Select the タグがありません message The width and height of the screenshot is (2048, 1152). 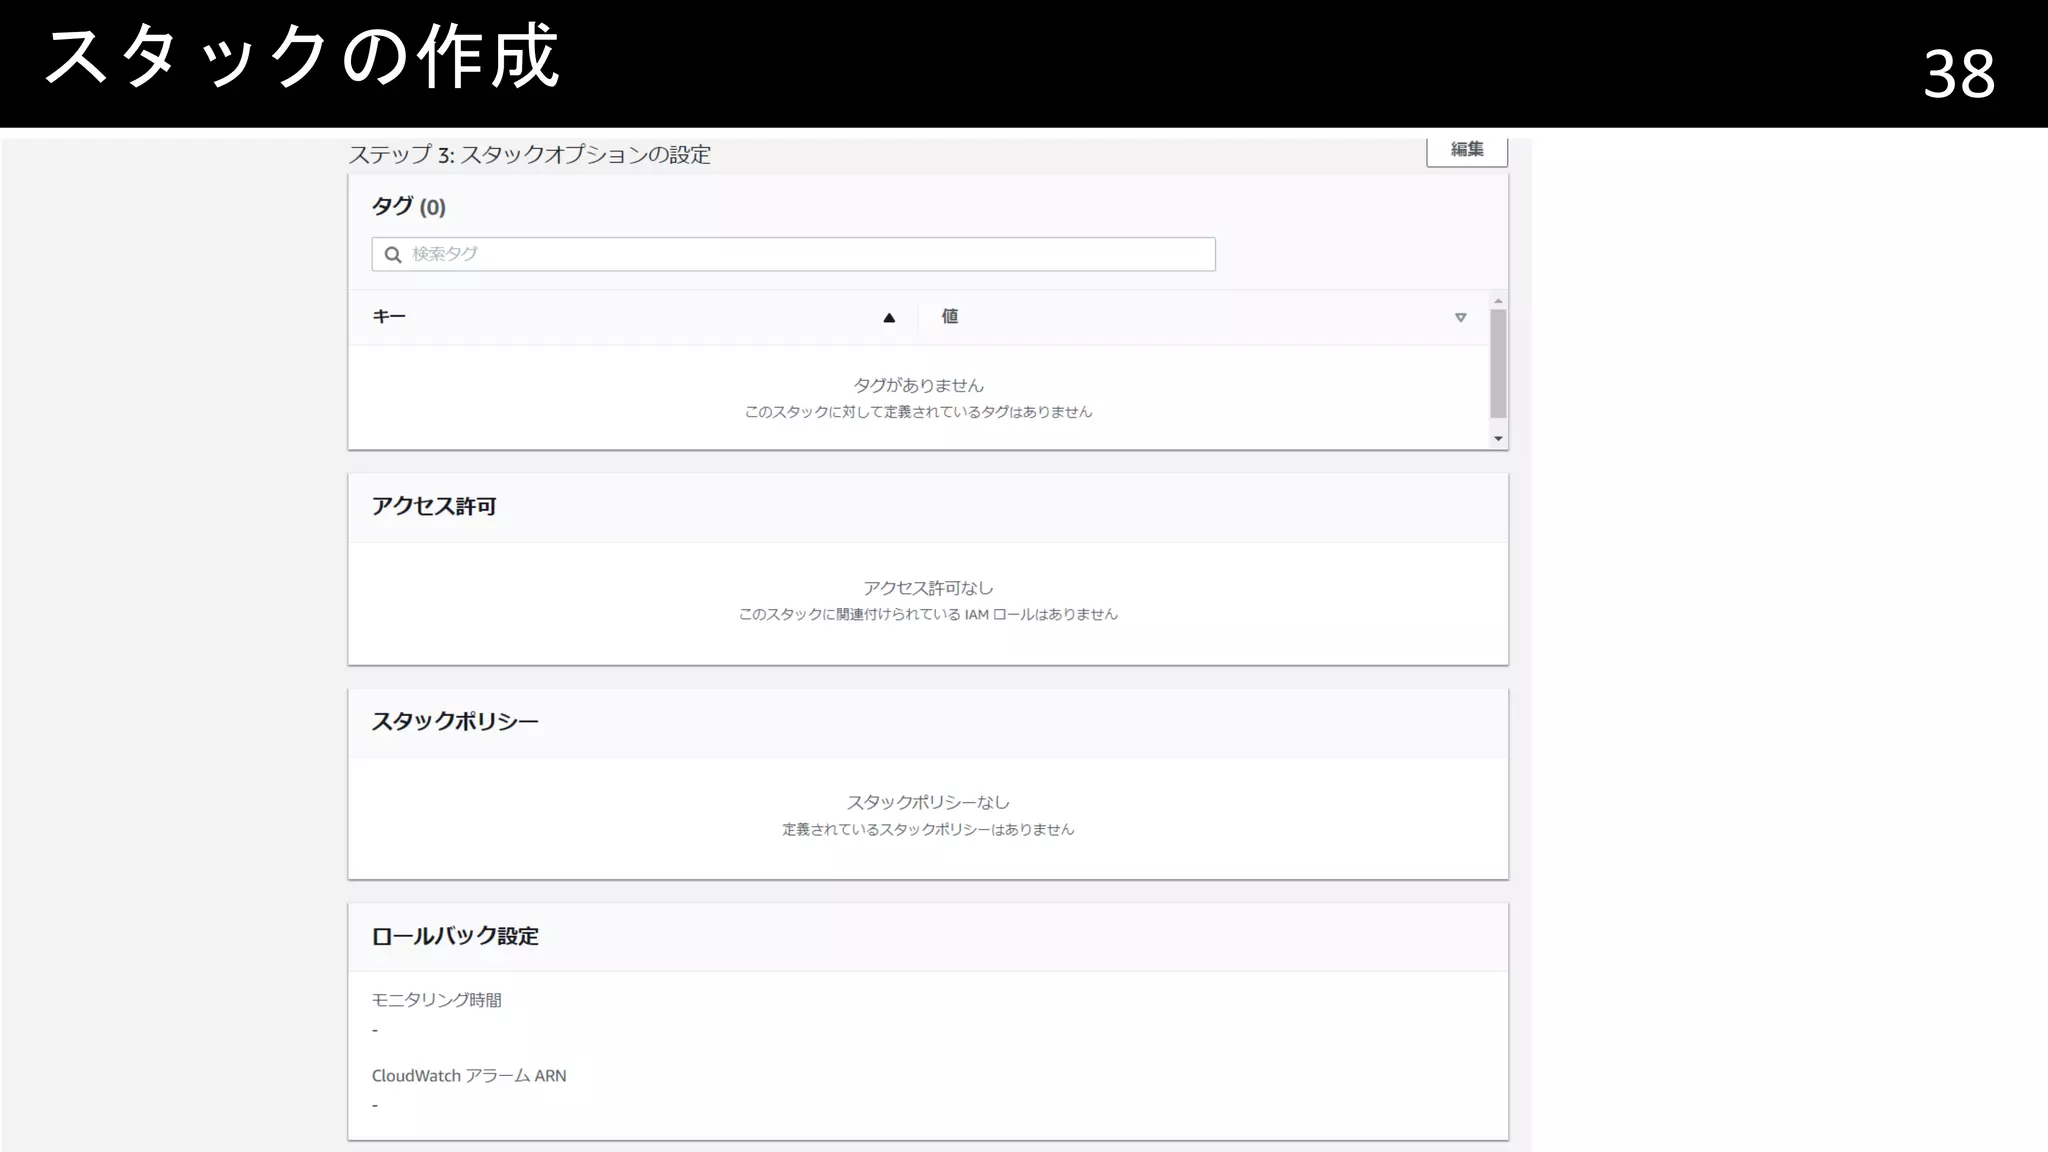(x=918, y=385)
